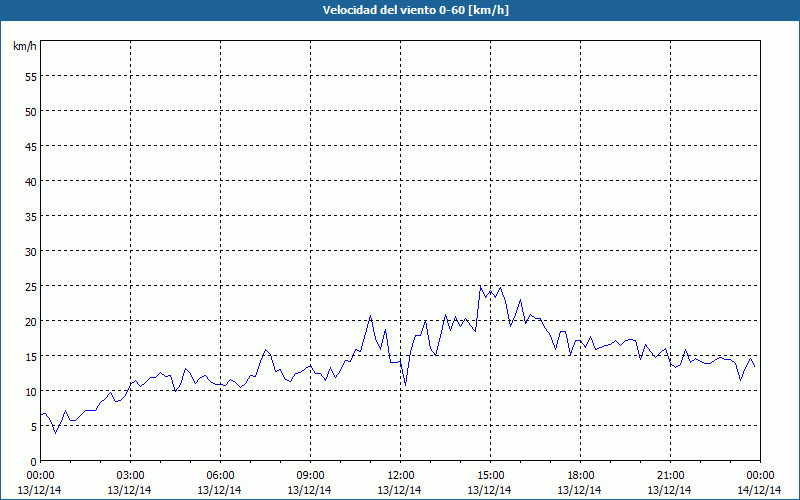
Task: Click the y-axis label '55'
Action: 31,77
